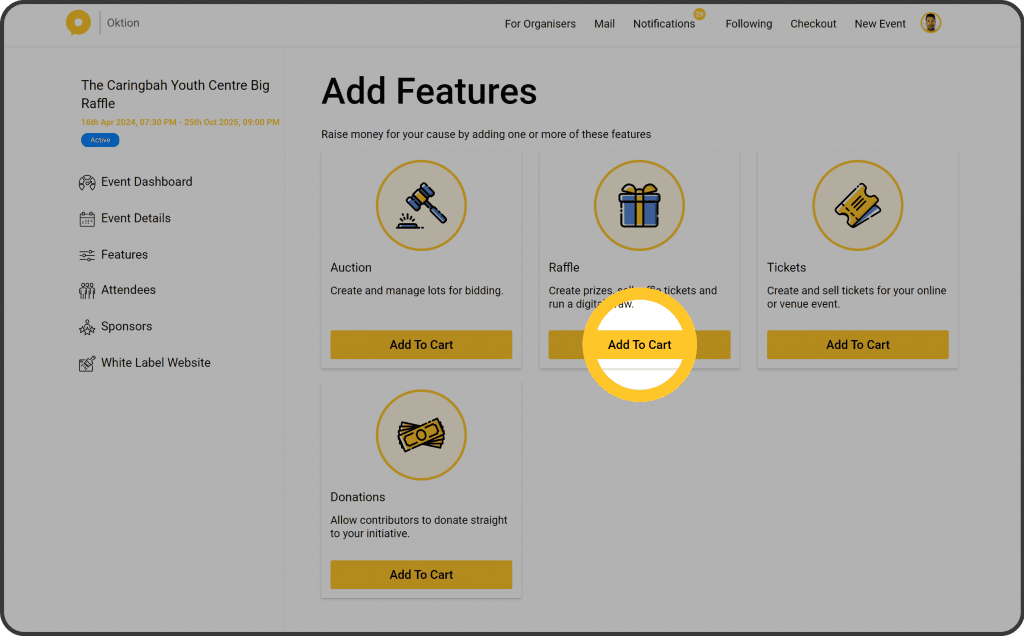Screen dimensions: 1024x636
Task: Click the Auction card title
Action: pos(351,268)
